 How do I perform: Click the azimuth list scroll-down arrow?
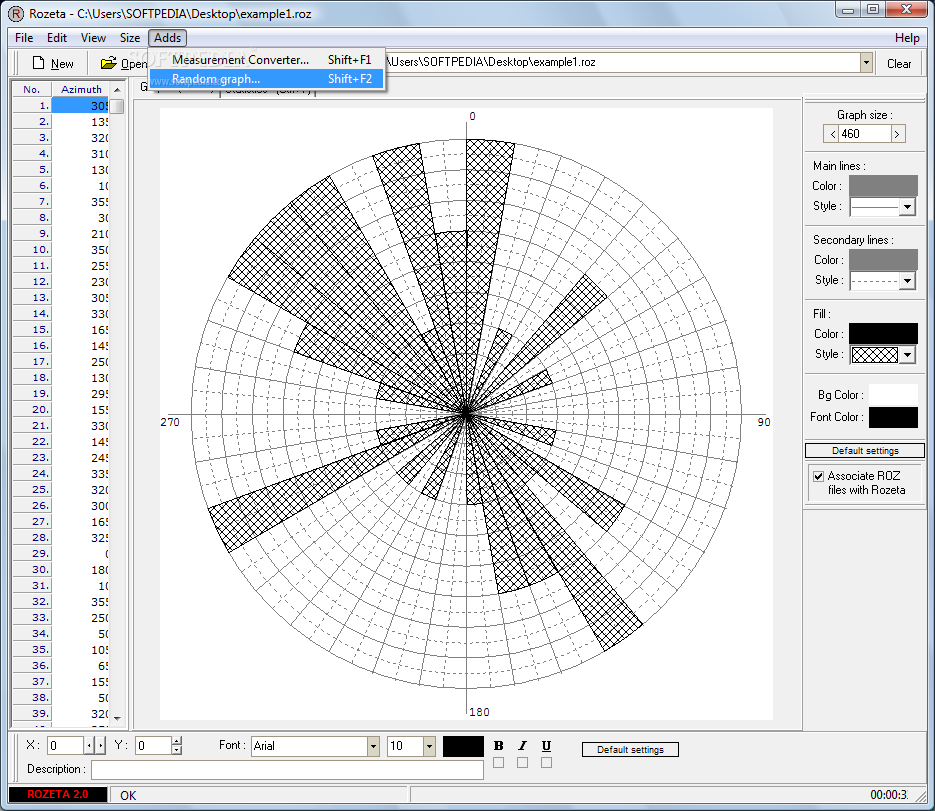[117, 718]
